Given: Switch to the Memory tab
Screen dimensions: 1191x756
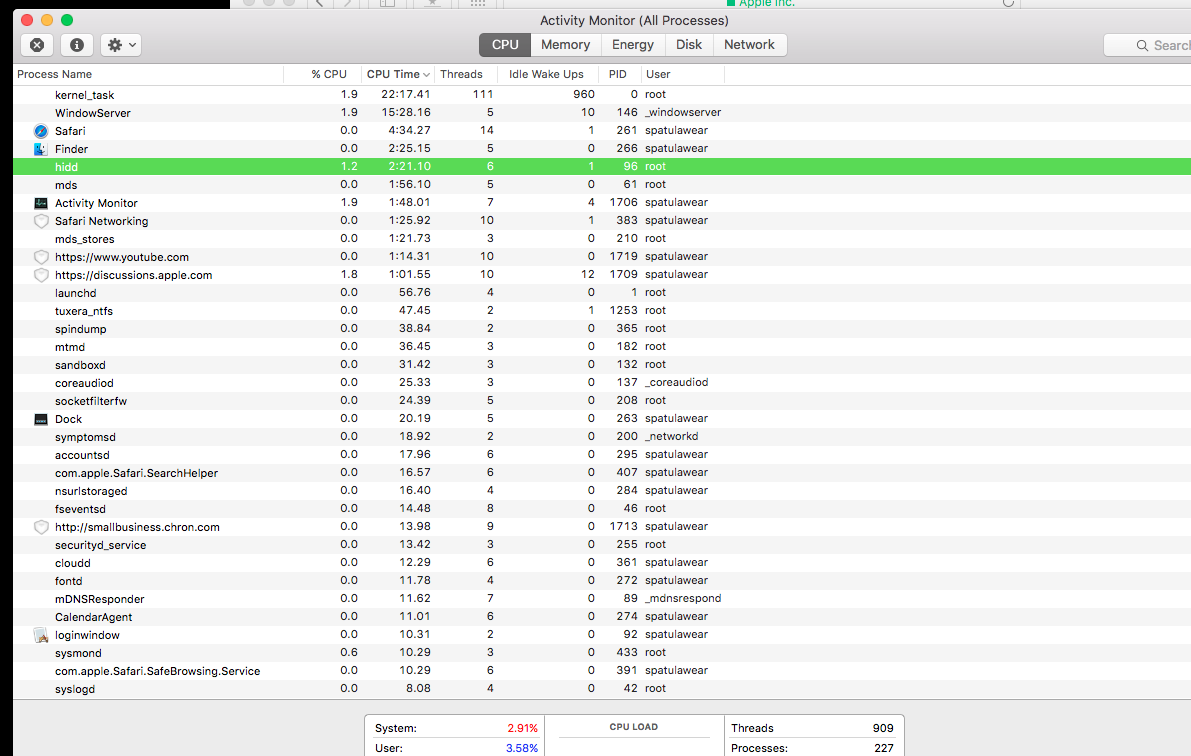Looking at the screenshot, I should point(565,45).
